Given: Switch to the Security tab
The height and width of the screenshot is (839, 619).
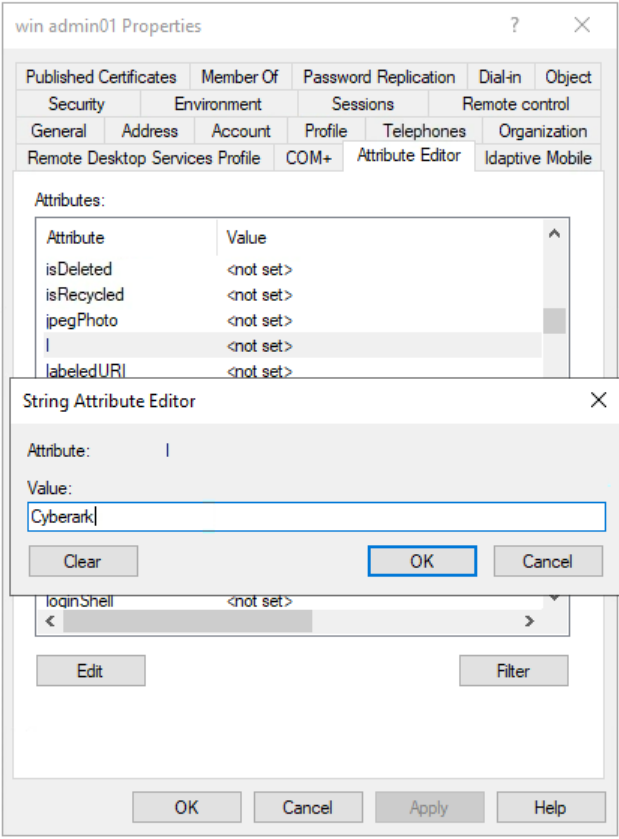Looking at the screenshot, I should pyautogui.click(x=77, y=103).
